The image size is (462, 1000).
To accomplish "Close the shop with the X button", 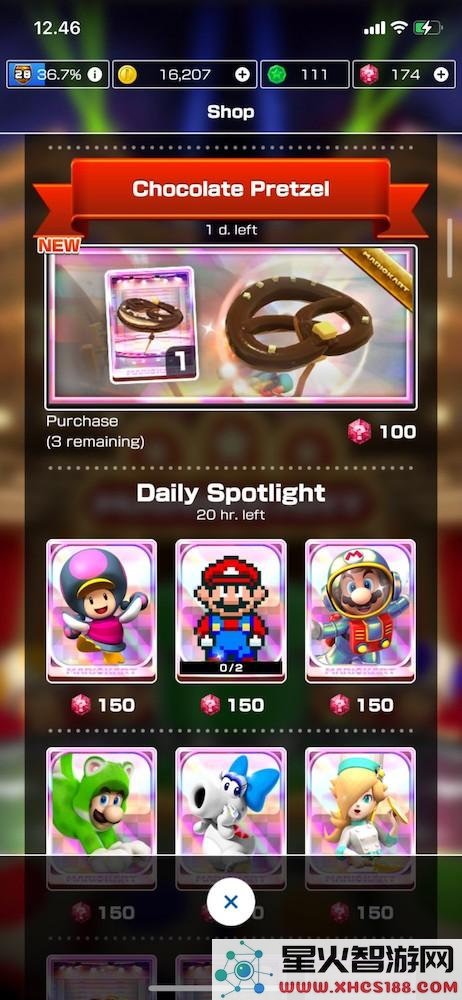I will (x=231, y=901).
